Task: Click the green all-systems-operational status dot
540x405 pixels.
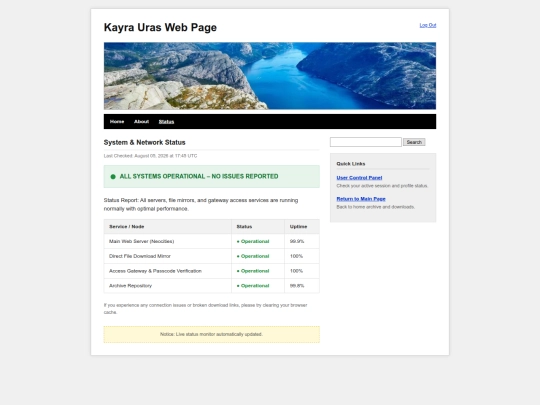Action: (x=113, y=177)
